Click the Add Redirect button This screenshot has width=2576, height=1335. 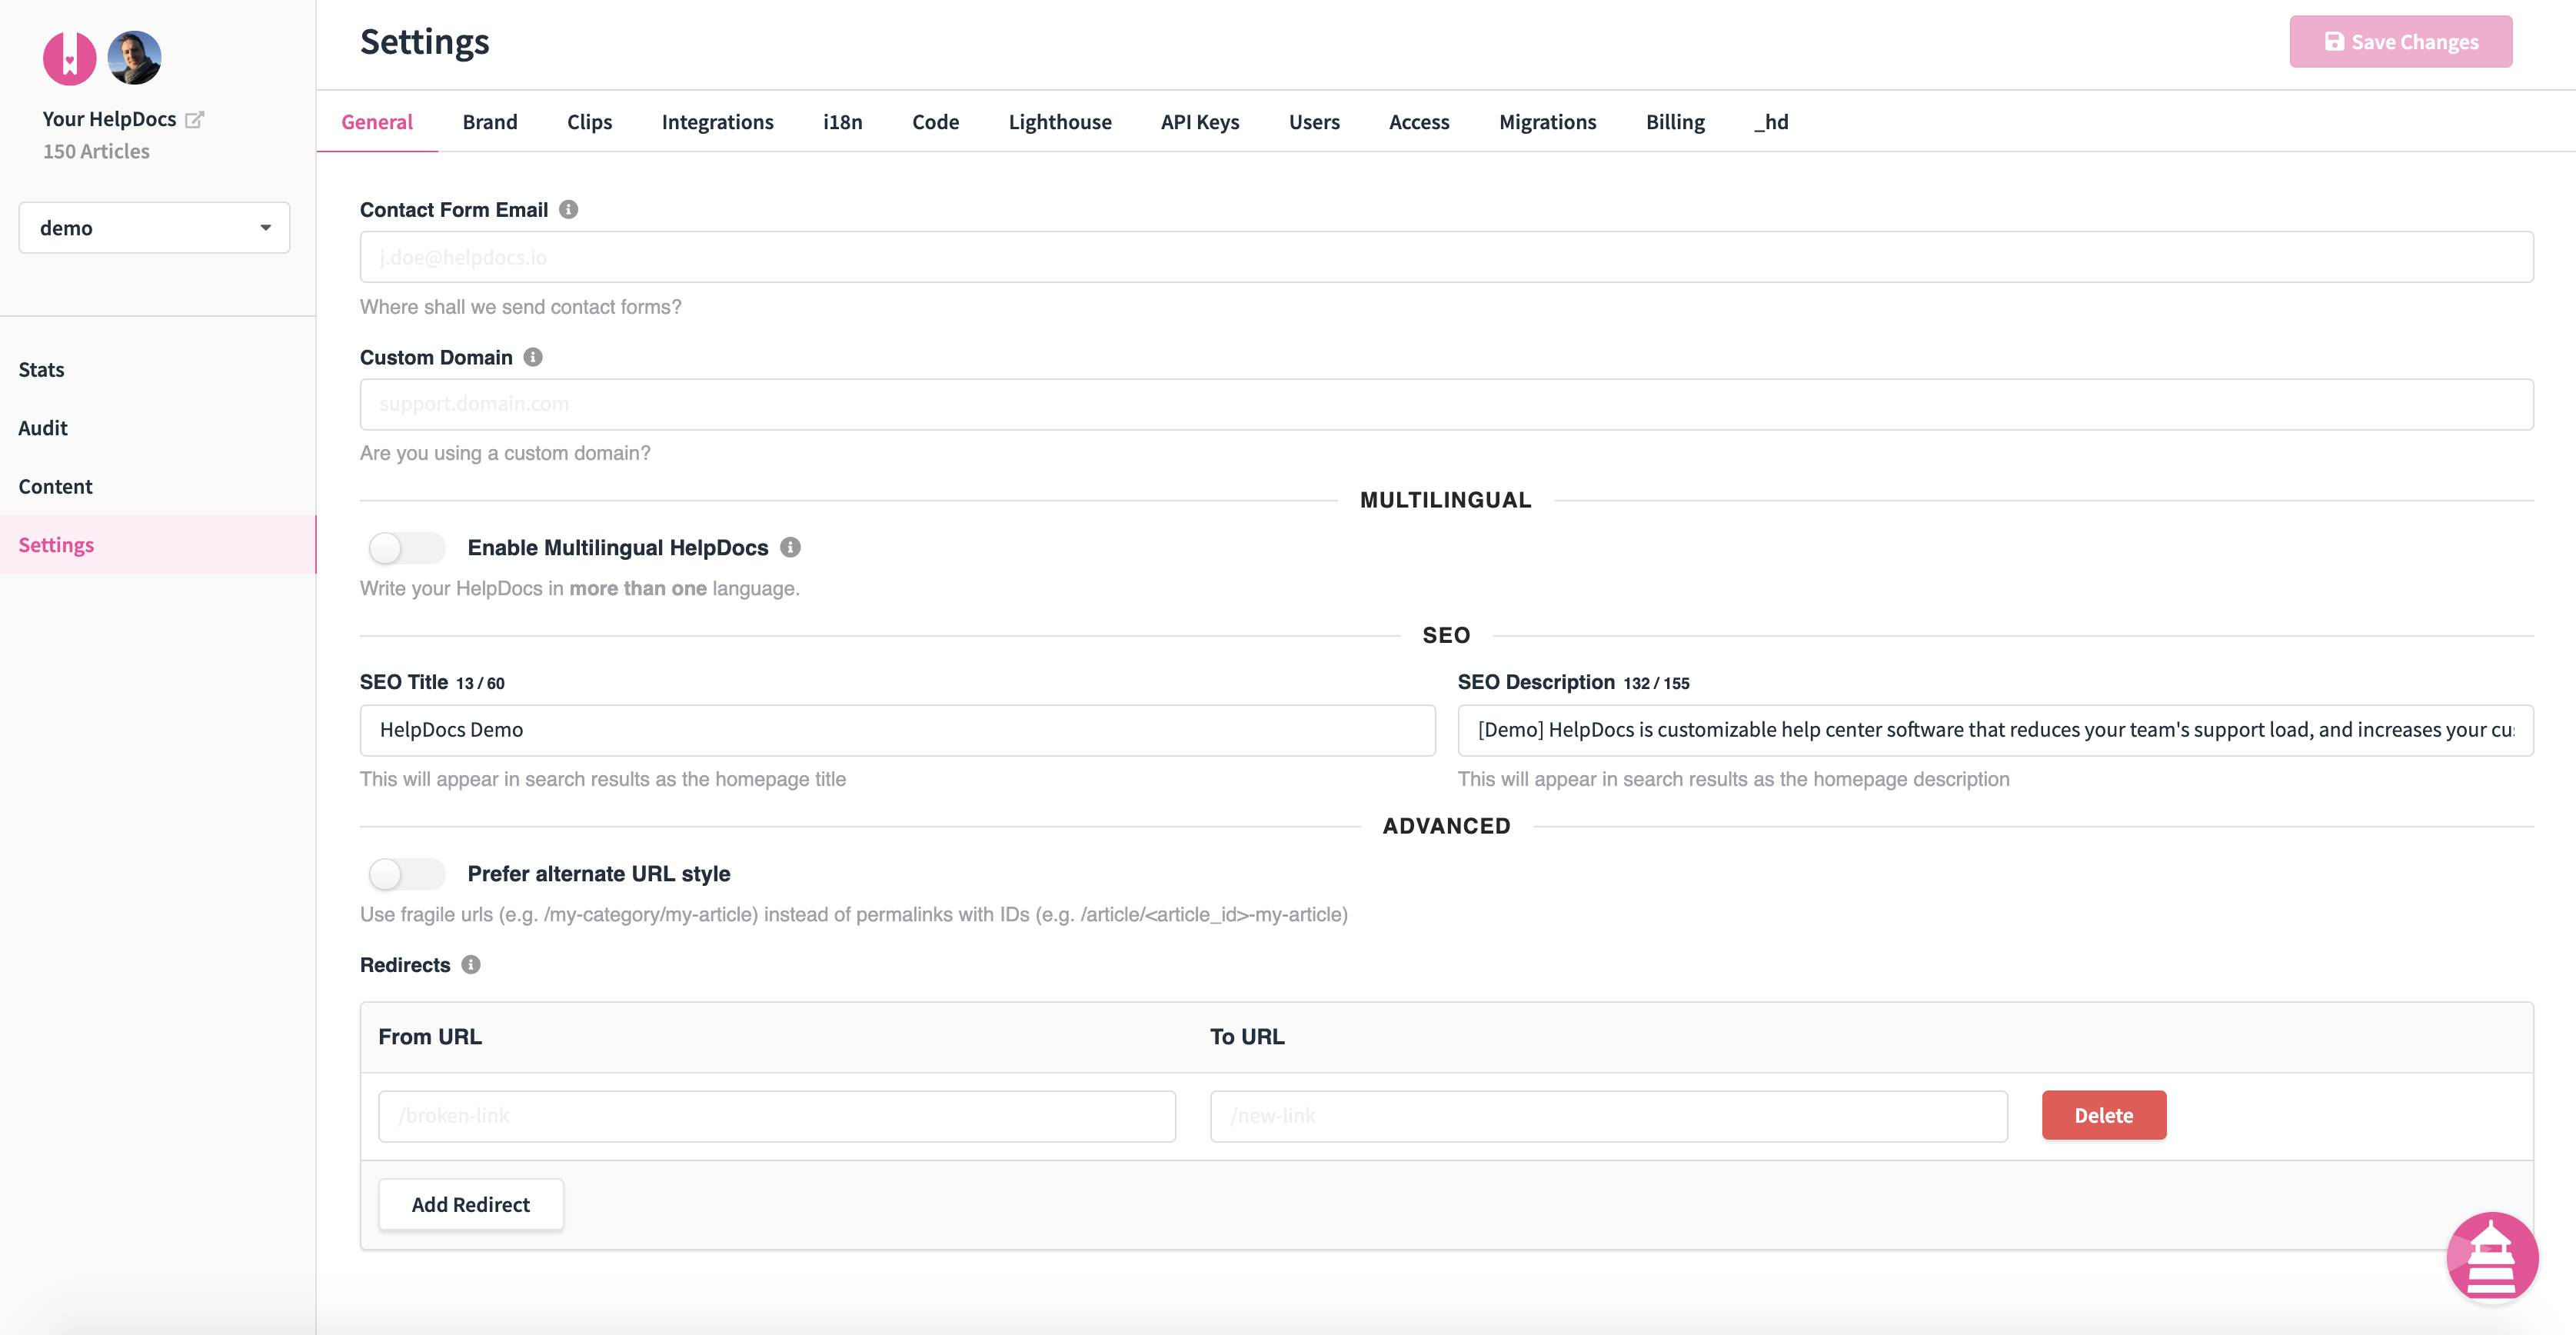(470, 1204)
